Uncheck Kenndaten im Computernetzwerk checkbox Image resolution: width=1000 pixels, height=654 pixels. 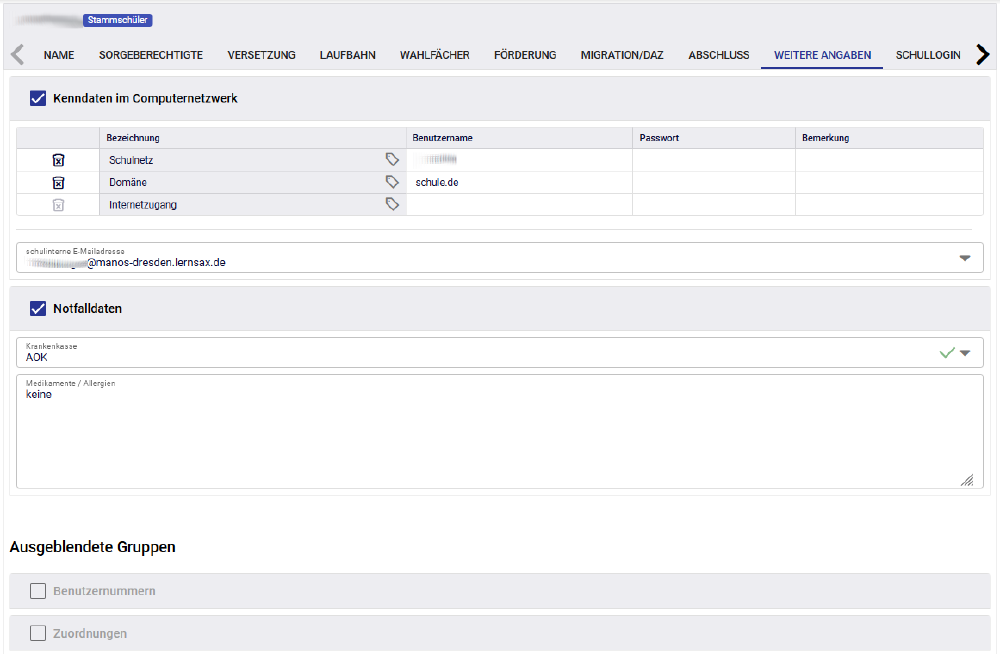38,99
